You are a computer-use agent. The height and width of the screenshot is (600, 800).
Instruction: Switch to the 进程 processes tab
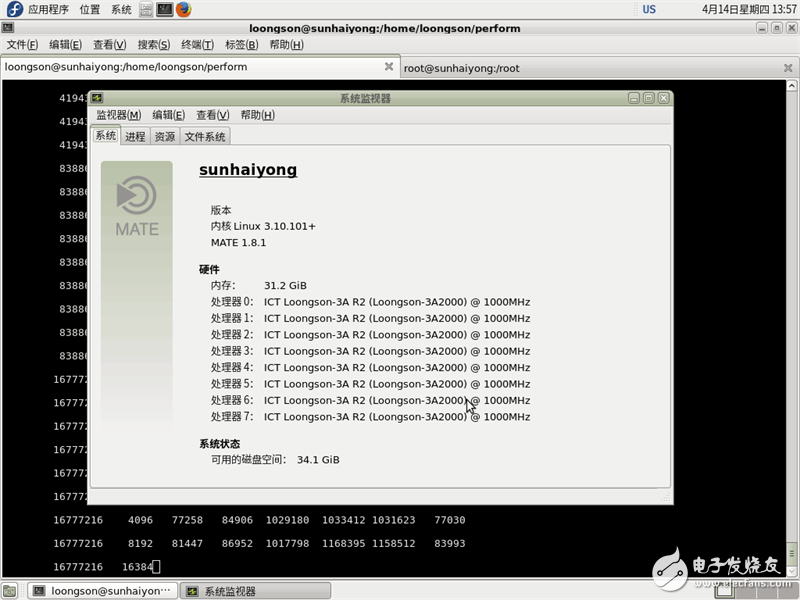(135, 136)
